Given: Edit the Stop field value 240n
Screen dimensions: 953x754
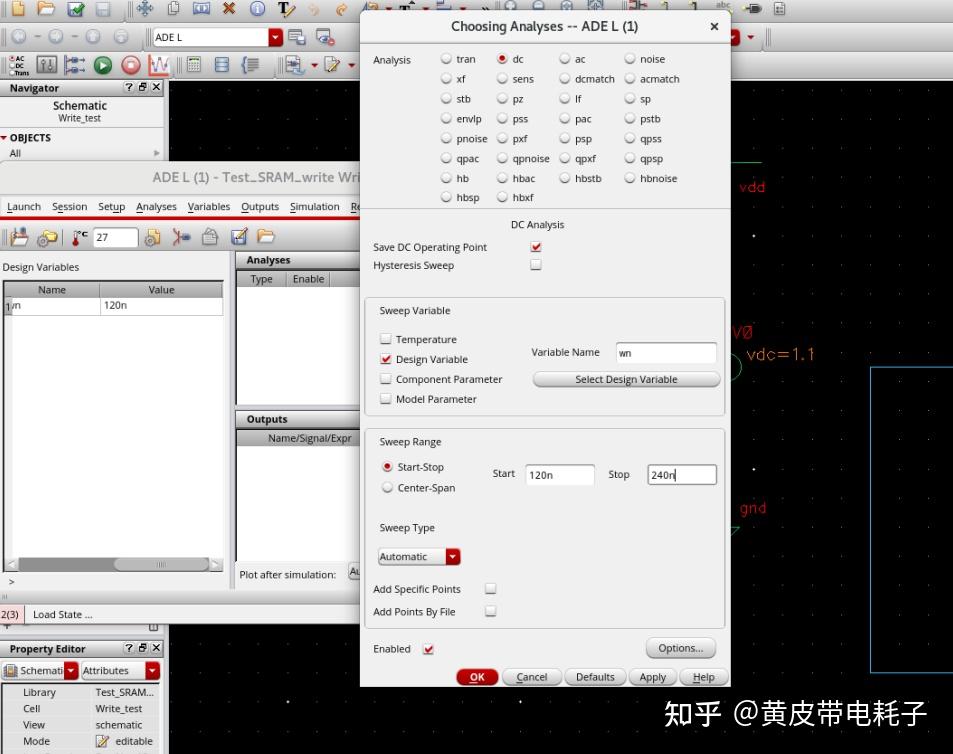Looking at the screenshot, I should click(x=682, y=474).
